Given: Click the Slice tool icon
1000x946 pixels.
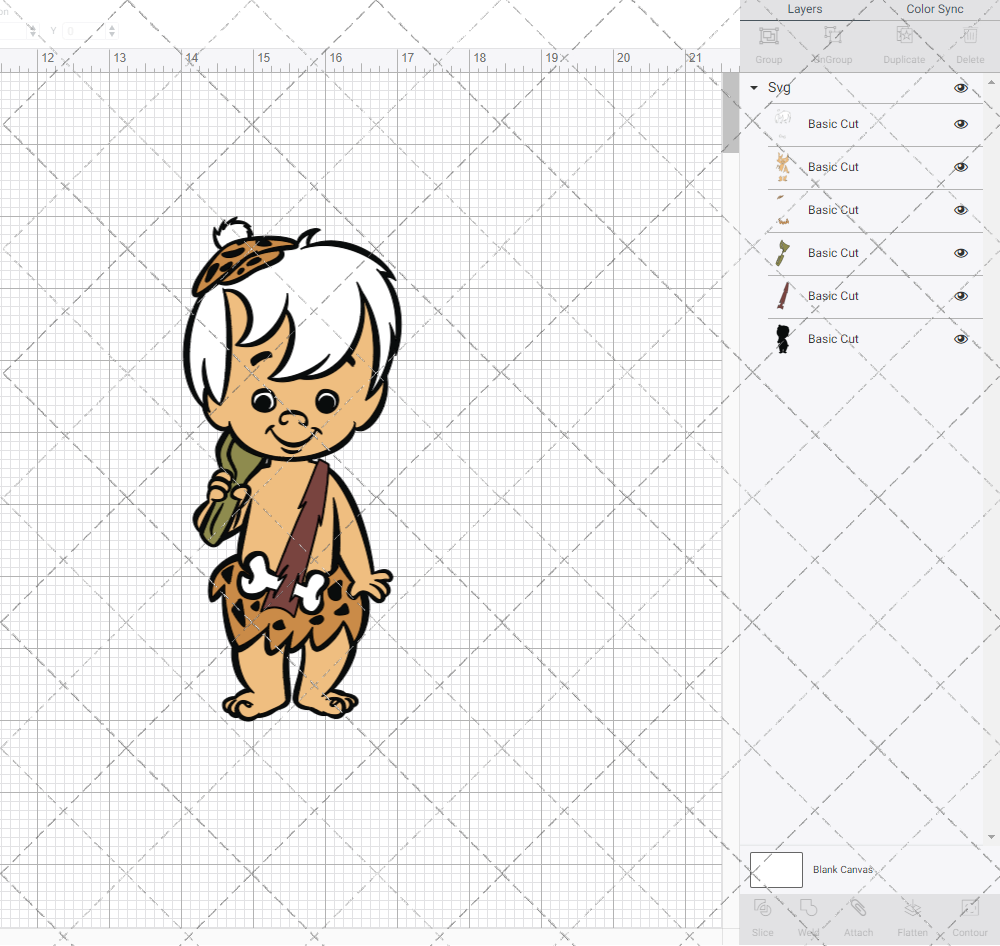Looking at the screenshot, I should pos(762,908).
